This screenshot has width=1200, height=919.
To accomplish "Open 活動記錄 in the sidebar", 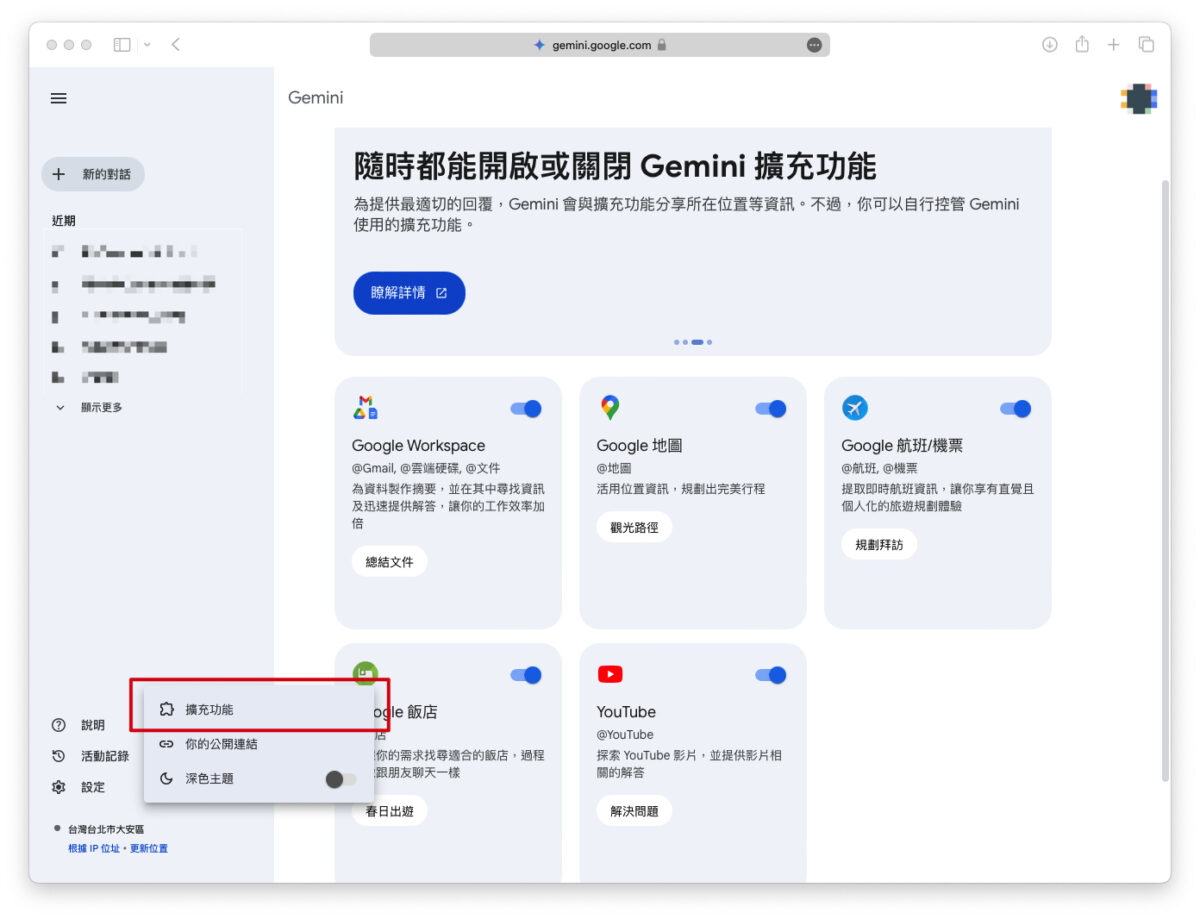I will (x=91, y=756).
